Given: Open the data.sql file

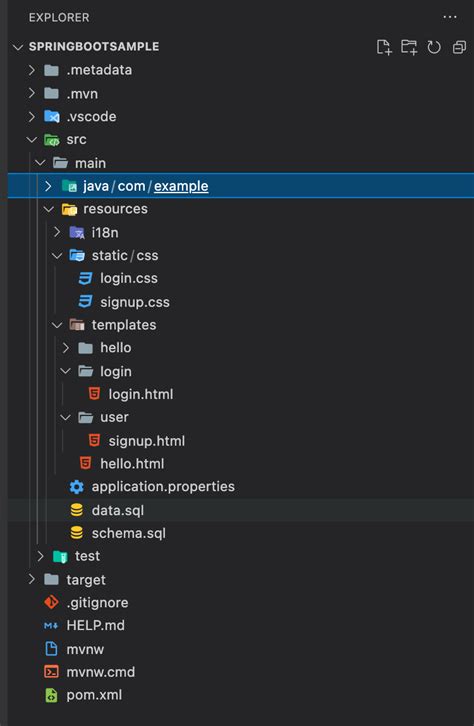Looking at the screenshot, I should (x=241, y=510).
